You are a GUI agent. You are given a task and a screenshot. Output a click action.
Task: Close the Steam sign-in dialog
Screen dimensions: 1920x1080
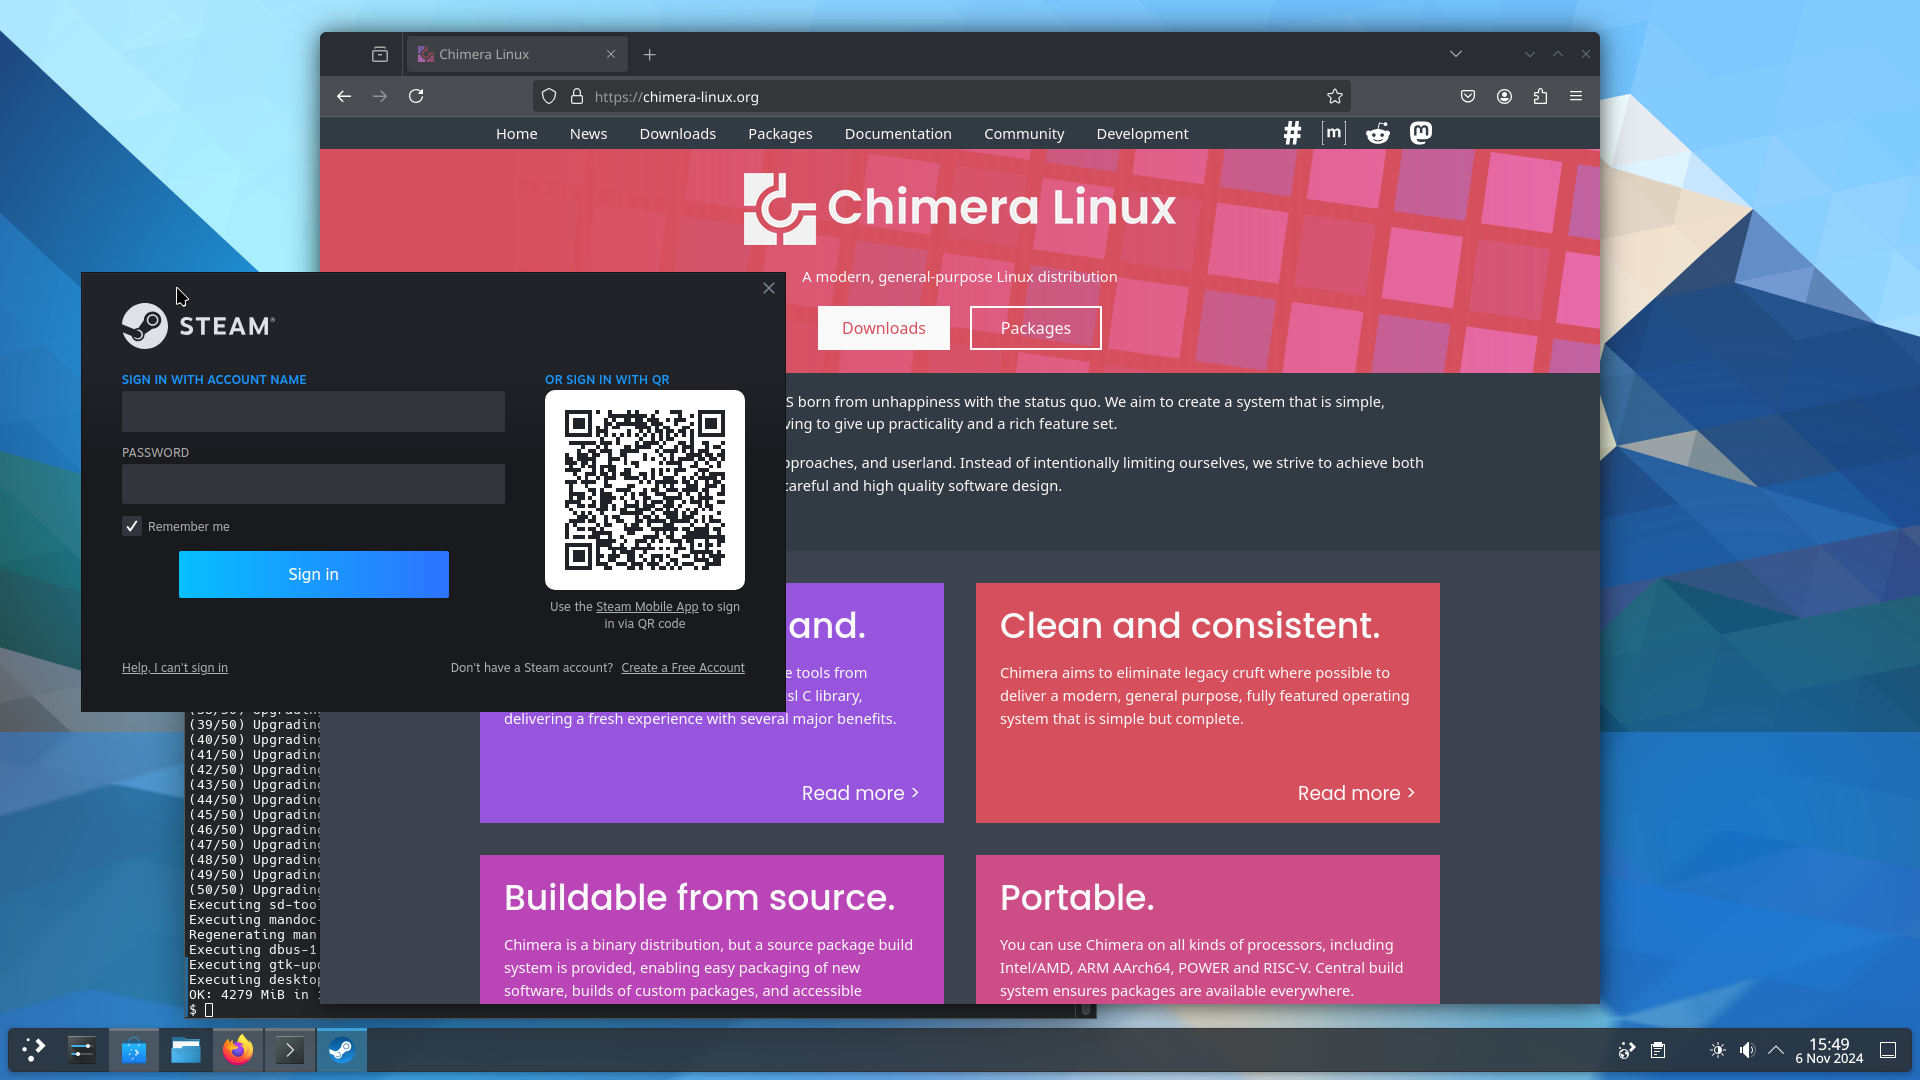[x=769, y=288]
